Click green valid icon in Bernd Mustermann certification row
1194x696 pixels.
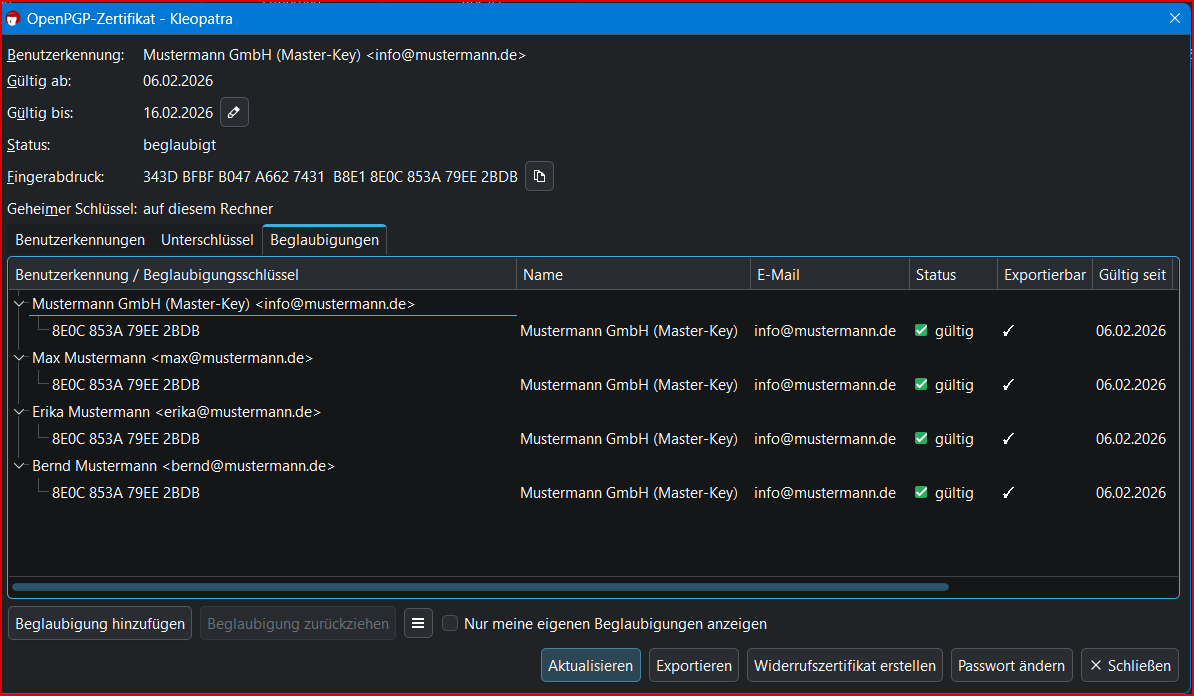pos(921,493)
